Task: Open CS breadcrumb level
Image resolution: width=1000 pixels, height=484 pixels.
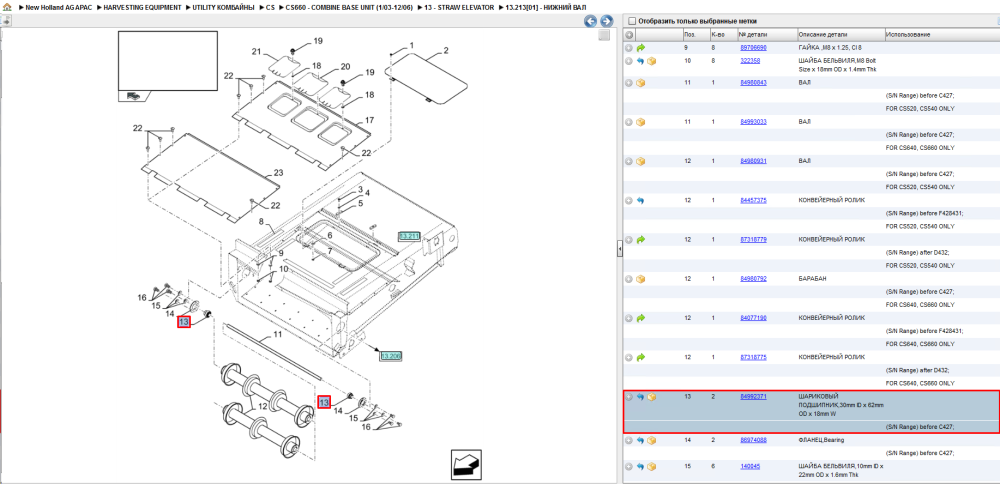Action: pyautogui.click(x=270, y=7)
